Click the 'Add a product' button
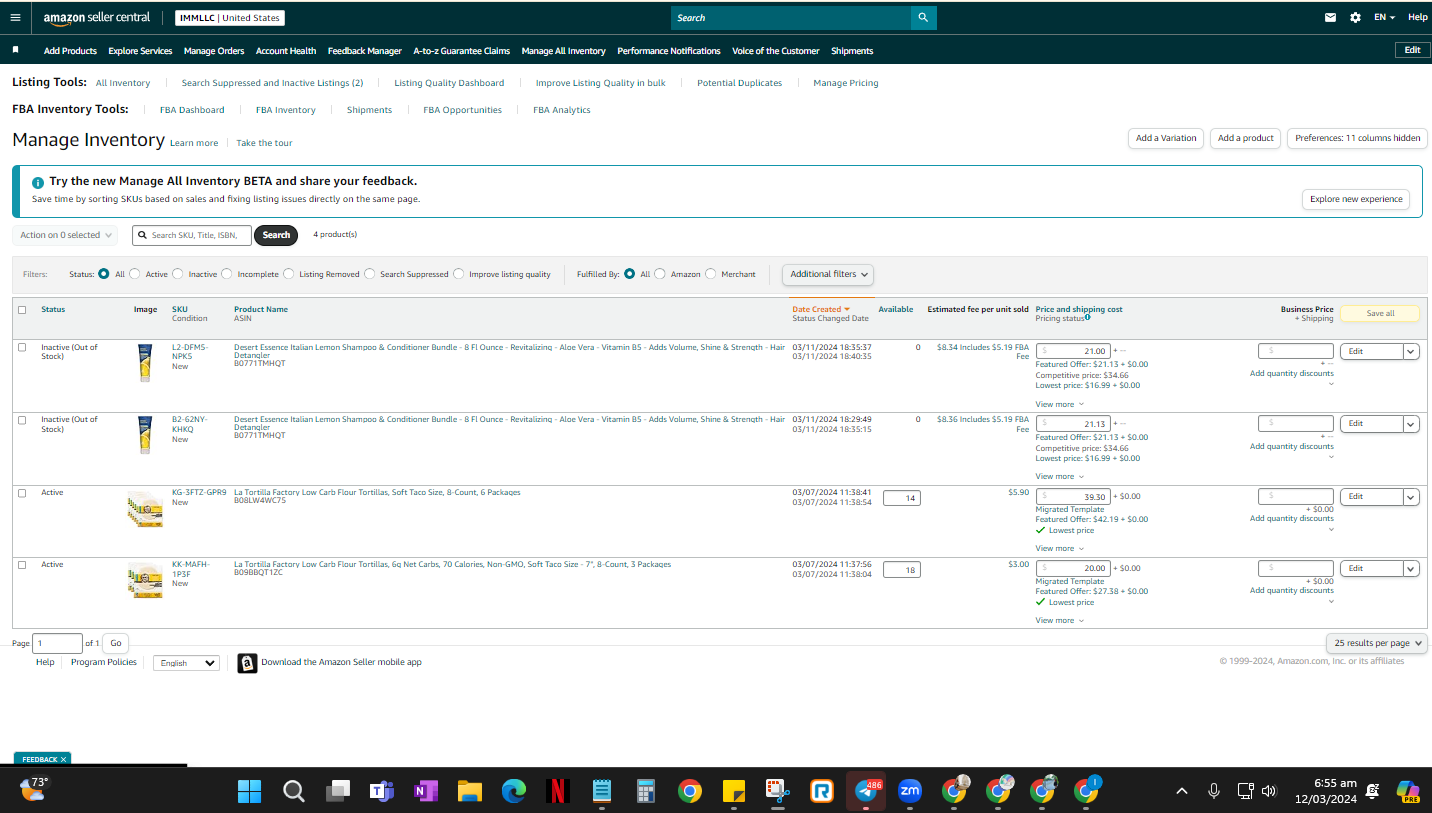 pyautogui.click(x=1246, y=138)
